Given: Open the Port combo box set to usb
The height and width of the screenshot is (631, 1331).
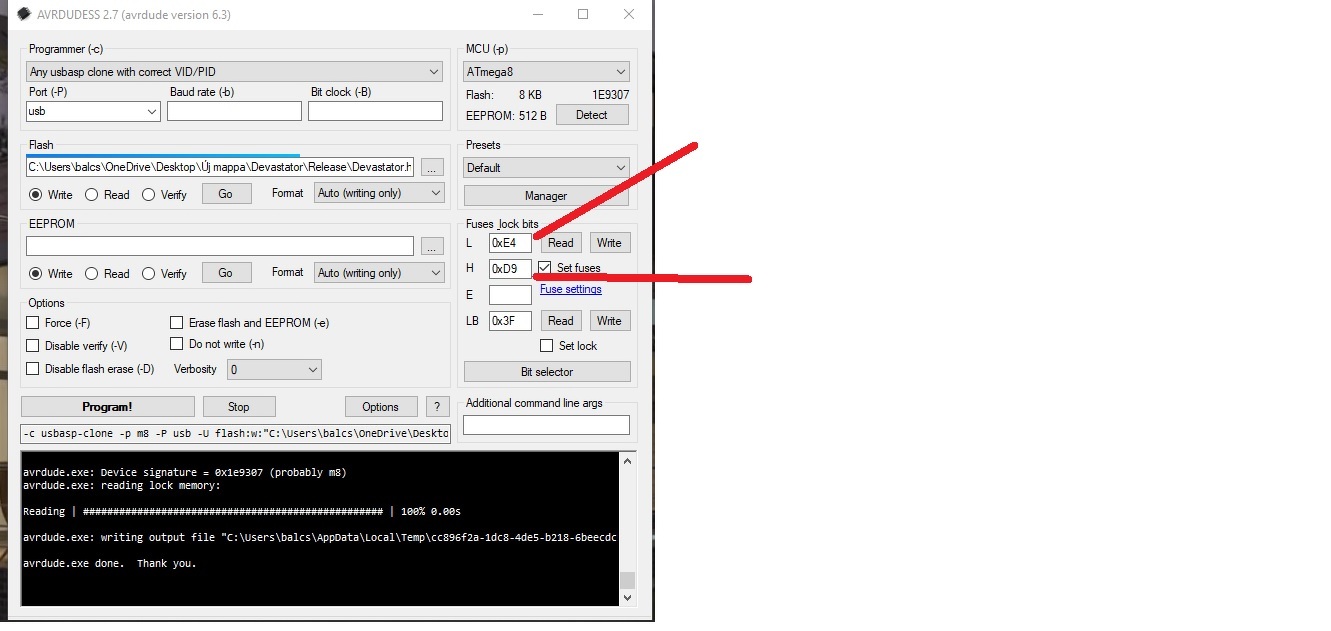Looking at the screenshot, I should [93, 112].
